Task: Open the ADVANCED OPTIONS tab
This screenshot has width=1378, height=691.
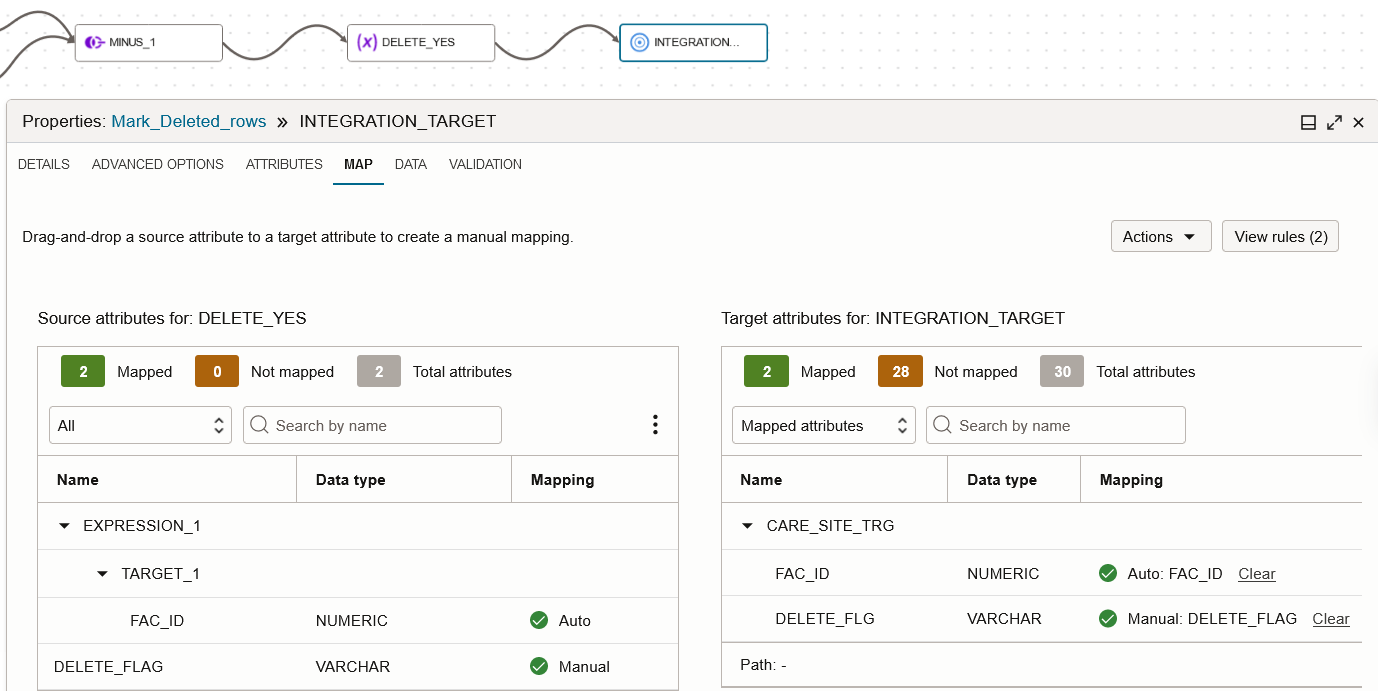Action: pyautogui.click(x=157, y=164)
